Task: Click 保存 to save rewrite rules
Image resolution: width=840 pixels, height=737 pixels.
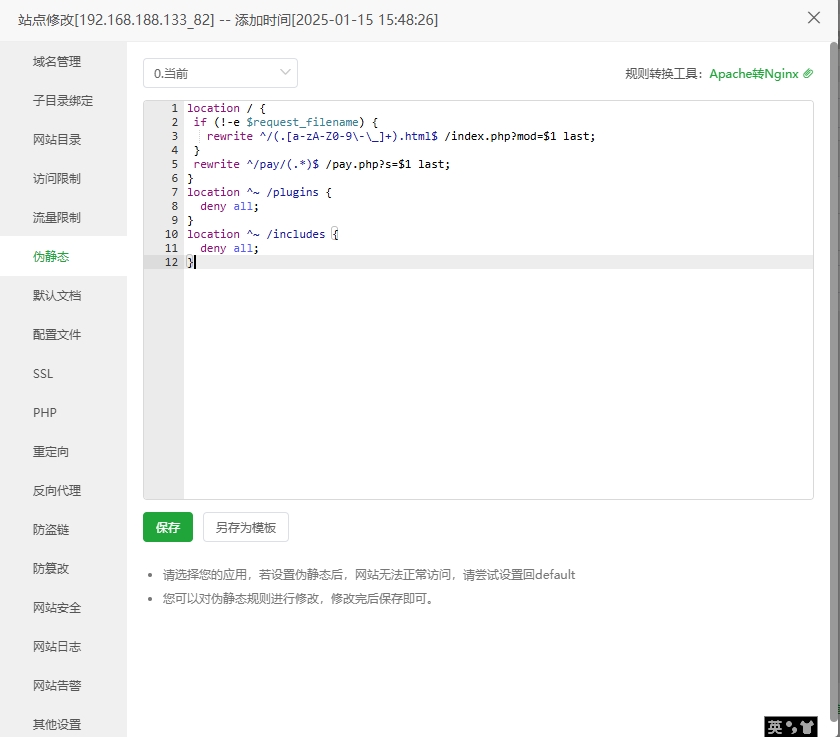Action: [x=167, y=527]
